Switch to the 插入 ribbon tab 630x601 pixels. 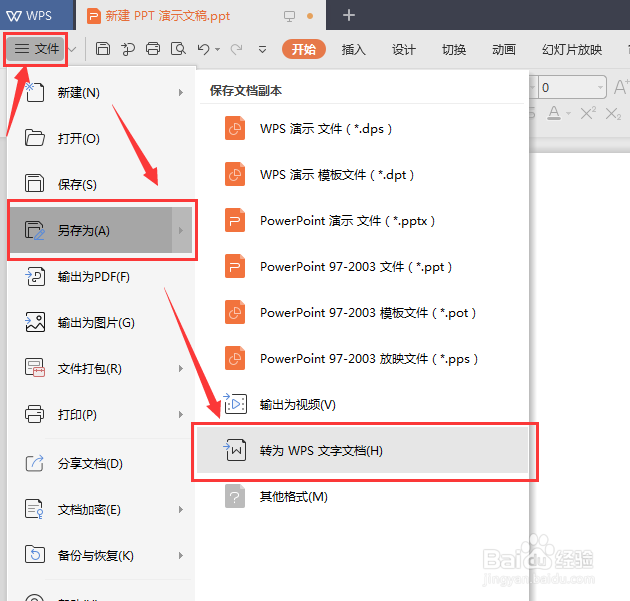click(354, 49)
